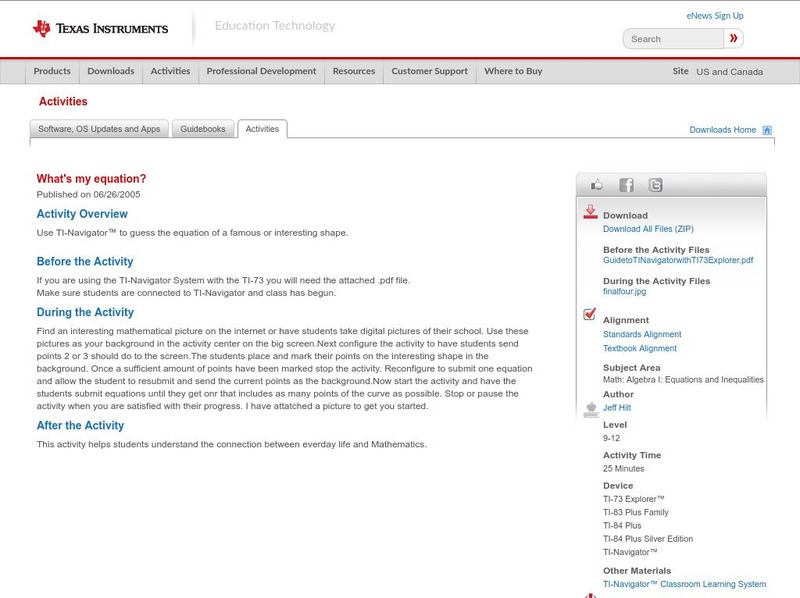
Task: Click the red Activities page heading
Action: [63, 102]
